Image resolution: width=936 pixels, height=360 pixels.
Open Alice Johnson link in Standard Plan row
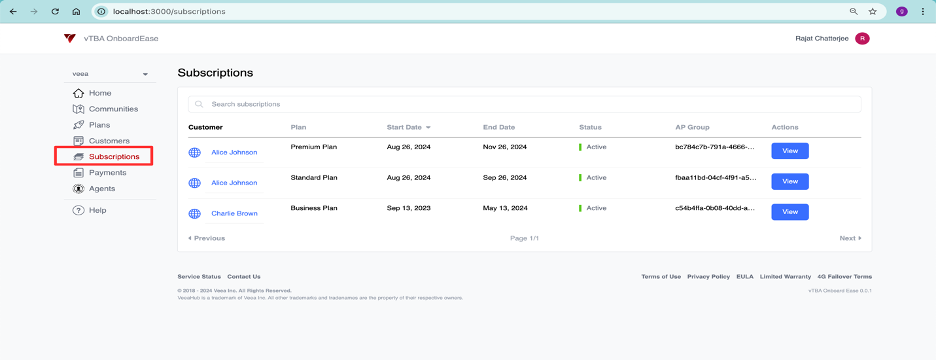(x=234, y=183)
